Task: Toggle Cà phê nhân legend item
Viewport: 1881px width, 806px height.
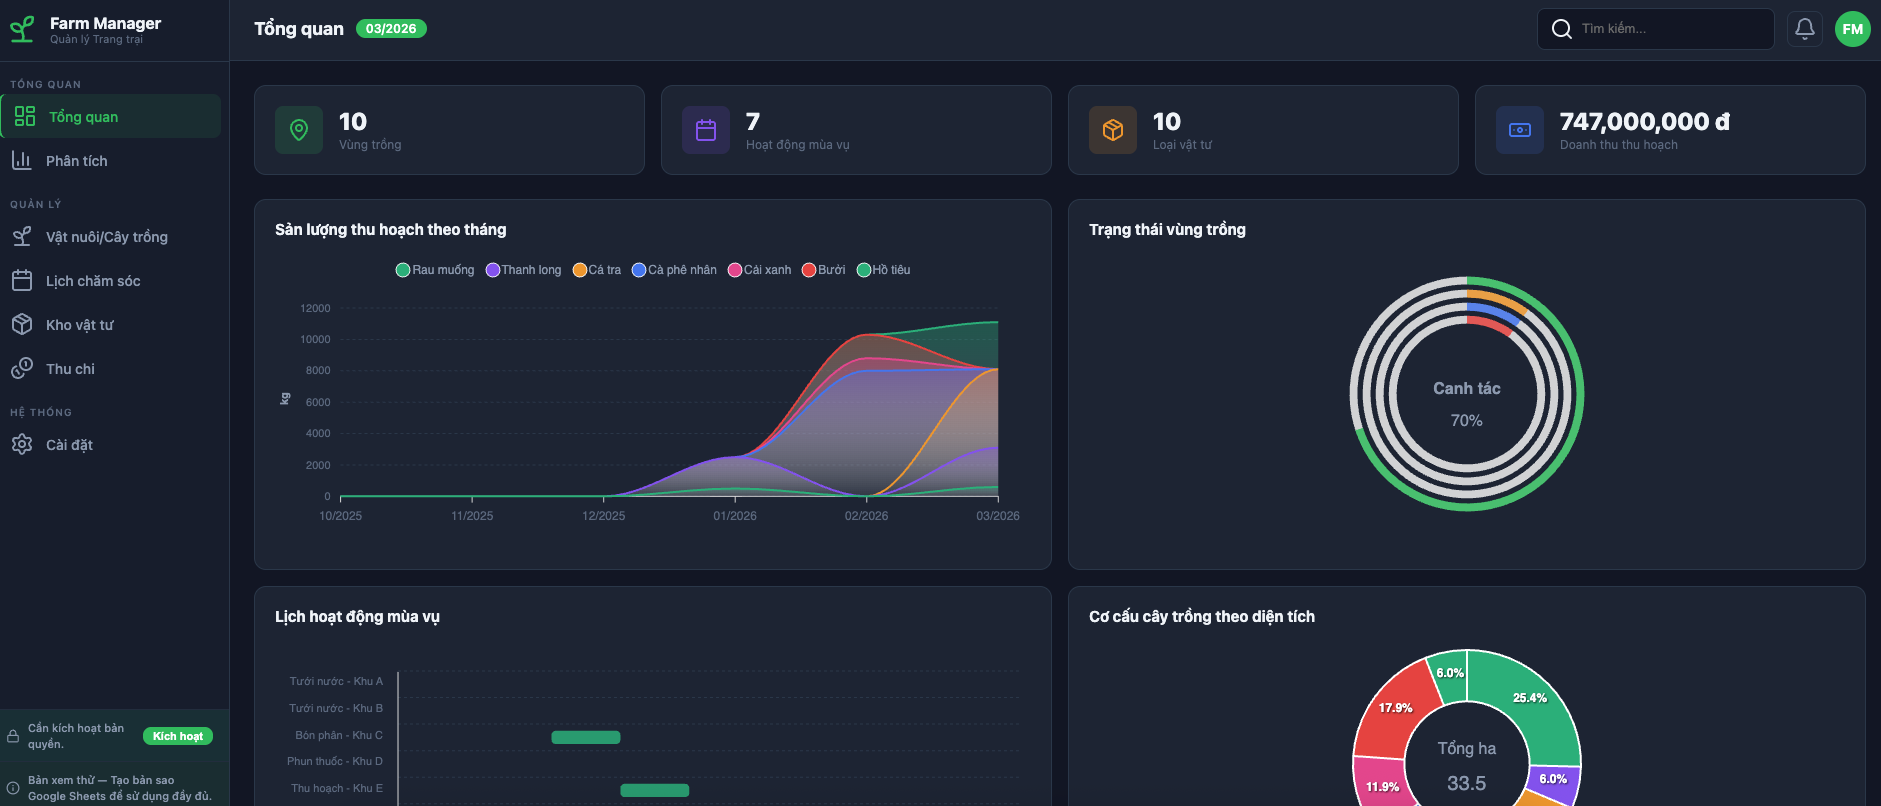Action: (x=674, y=270)
